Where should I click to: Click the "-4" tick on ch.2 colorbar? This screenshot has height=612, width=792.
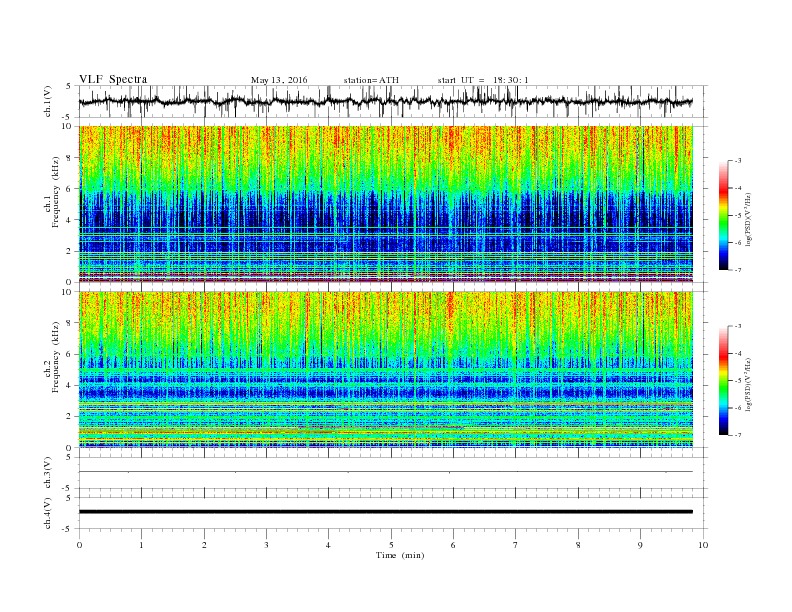[x=737, y=353]
